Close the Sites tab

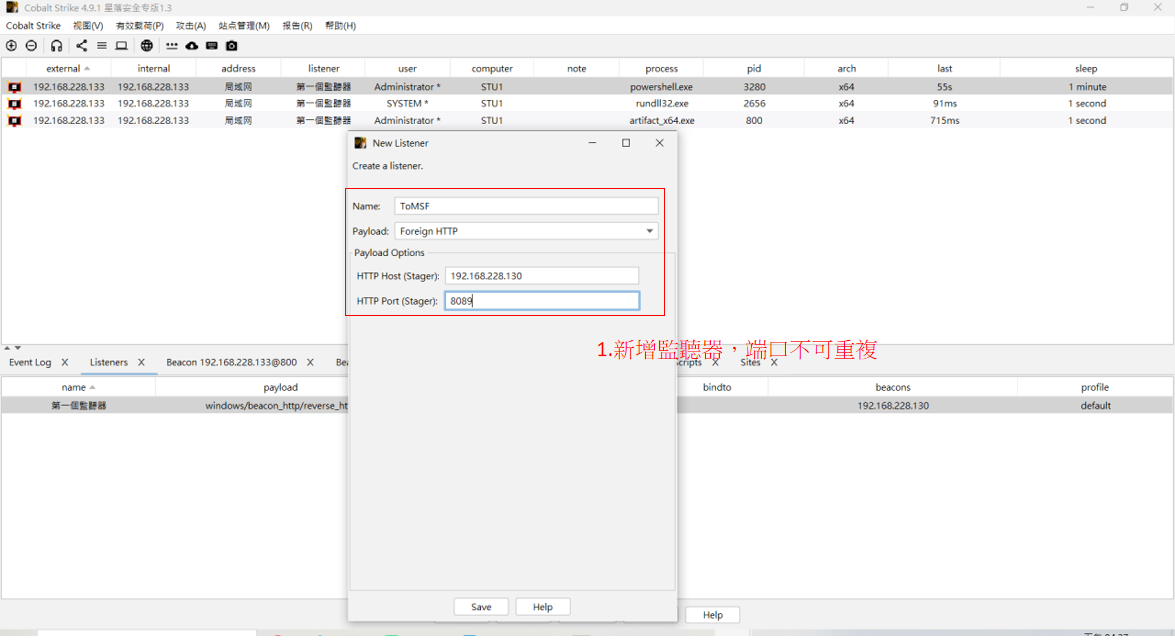774,363
